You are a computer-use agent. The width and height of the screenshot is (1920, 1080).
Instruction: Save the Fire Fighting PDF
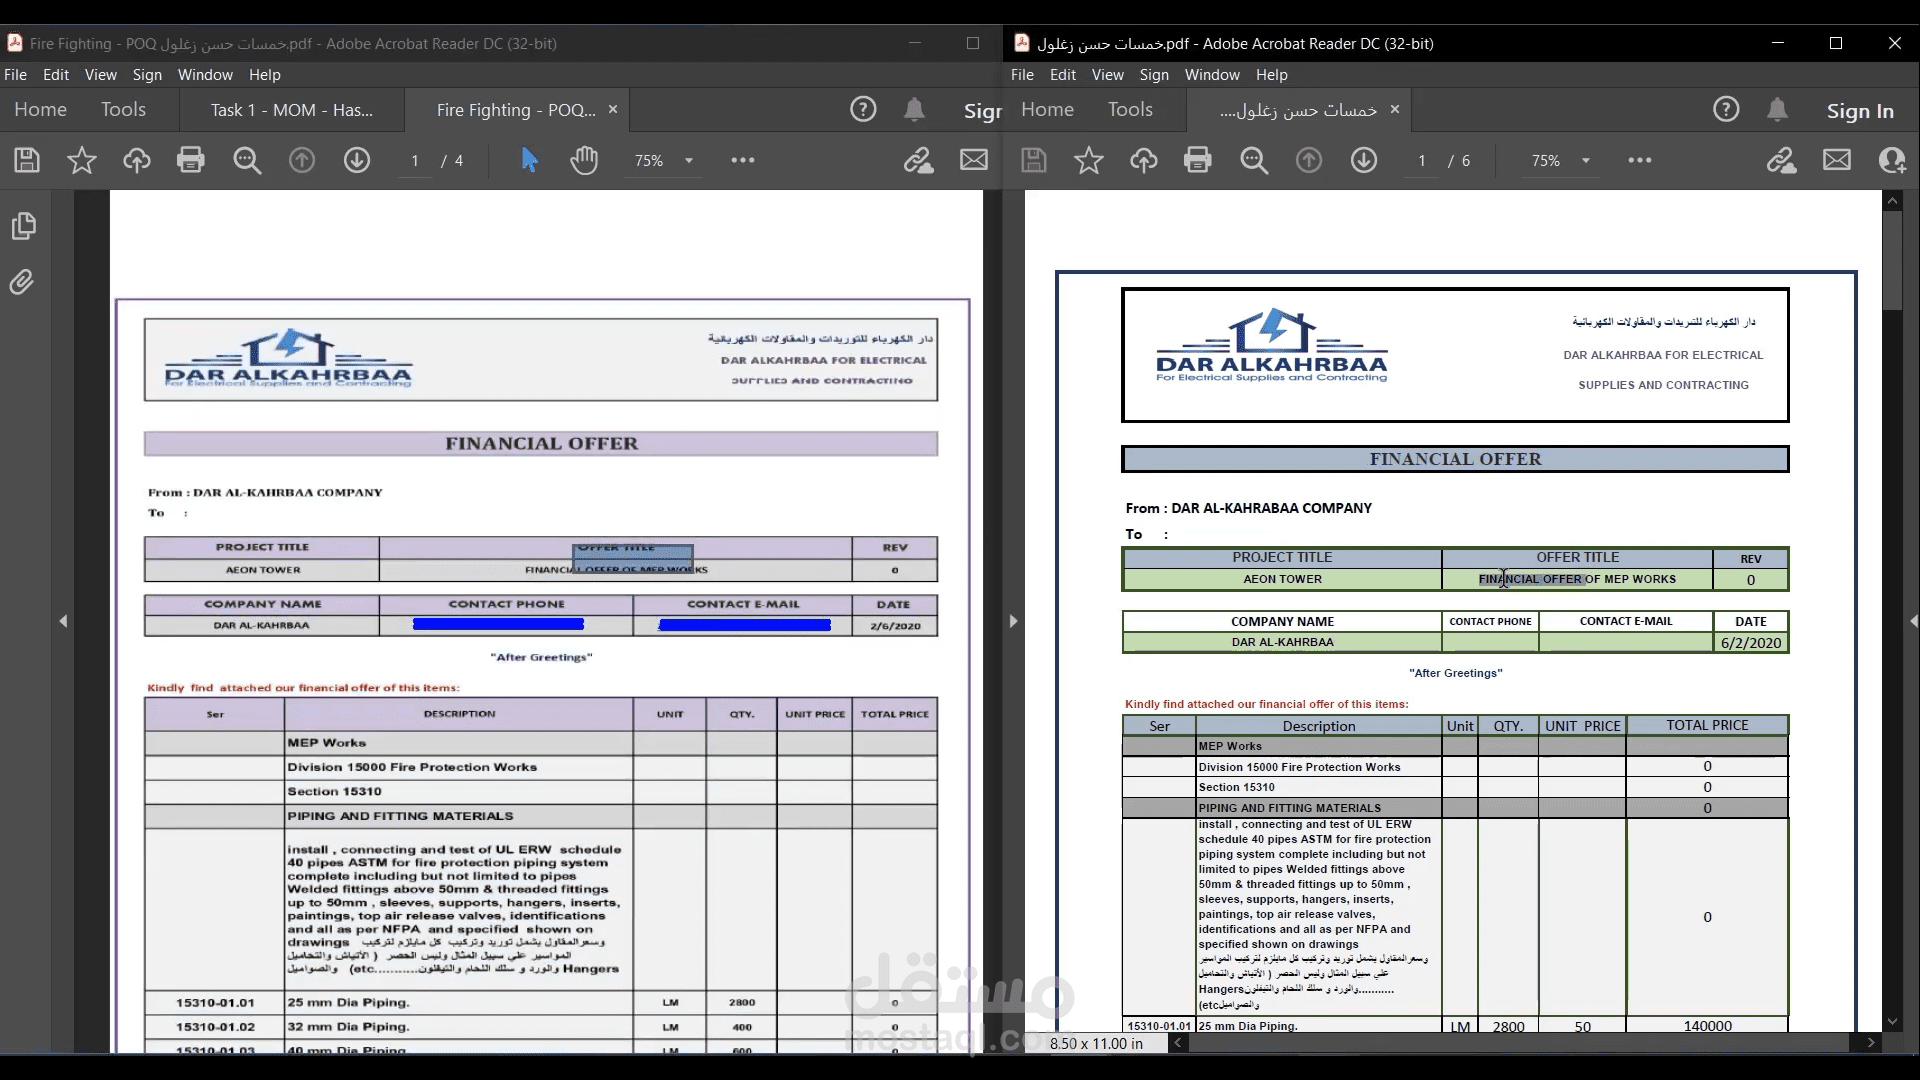click(26, 160)
